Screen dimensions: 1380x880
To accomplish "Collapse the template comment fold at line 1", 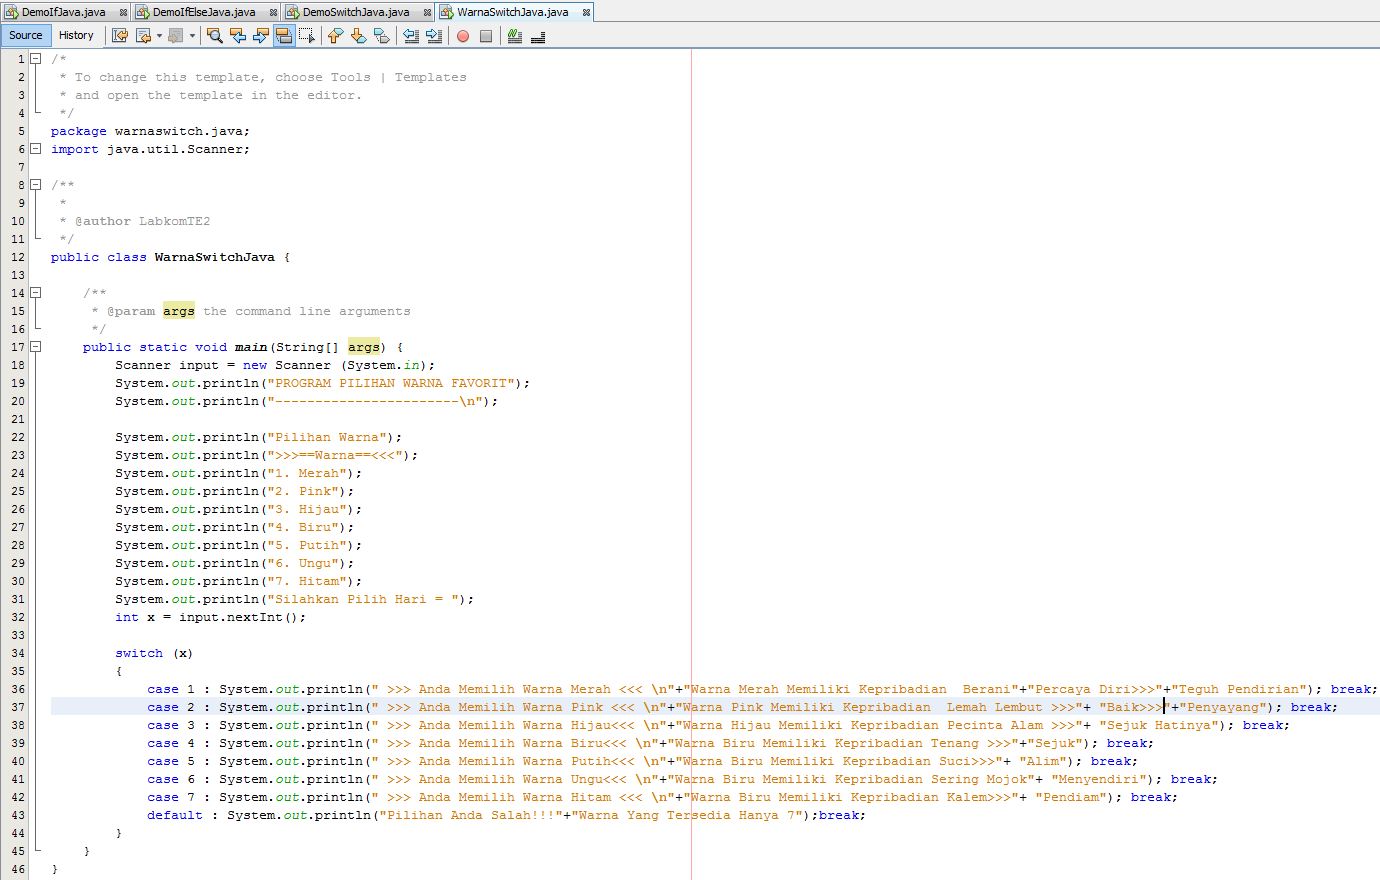I will 36,59.
